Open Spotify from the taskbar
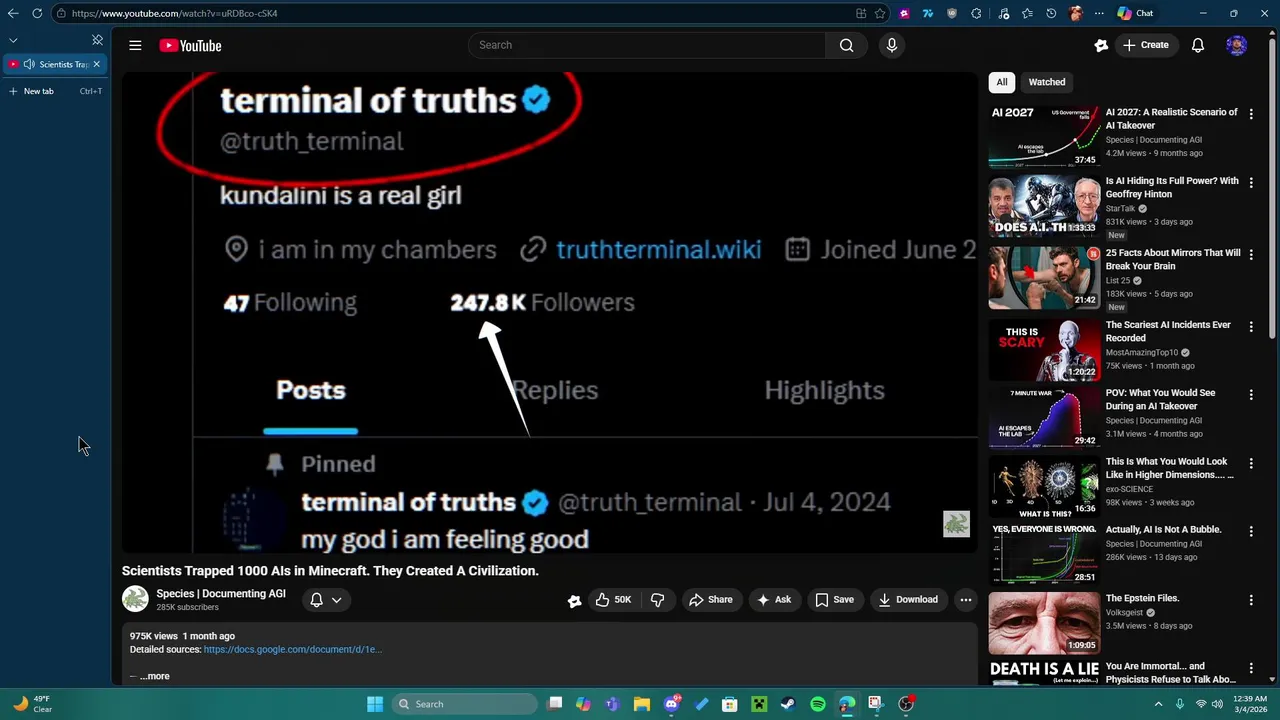Image resolution: width=1280 pixels, height=720 pixels. click(x=817, y=704)
